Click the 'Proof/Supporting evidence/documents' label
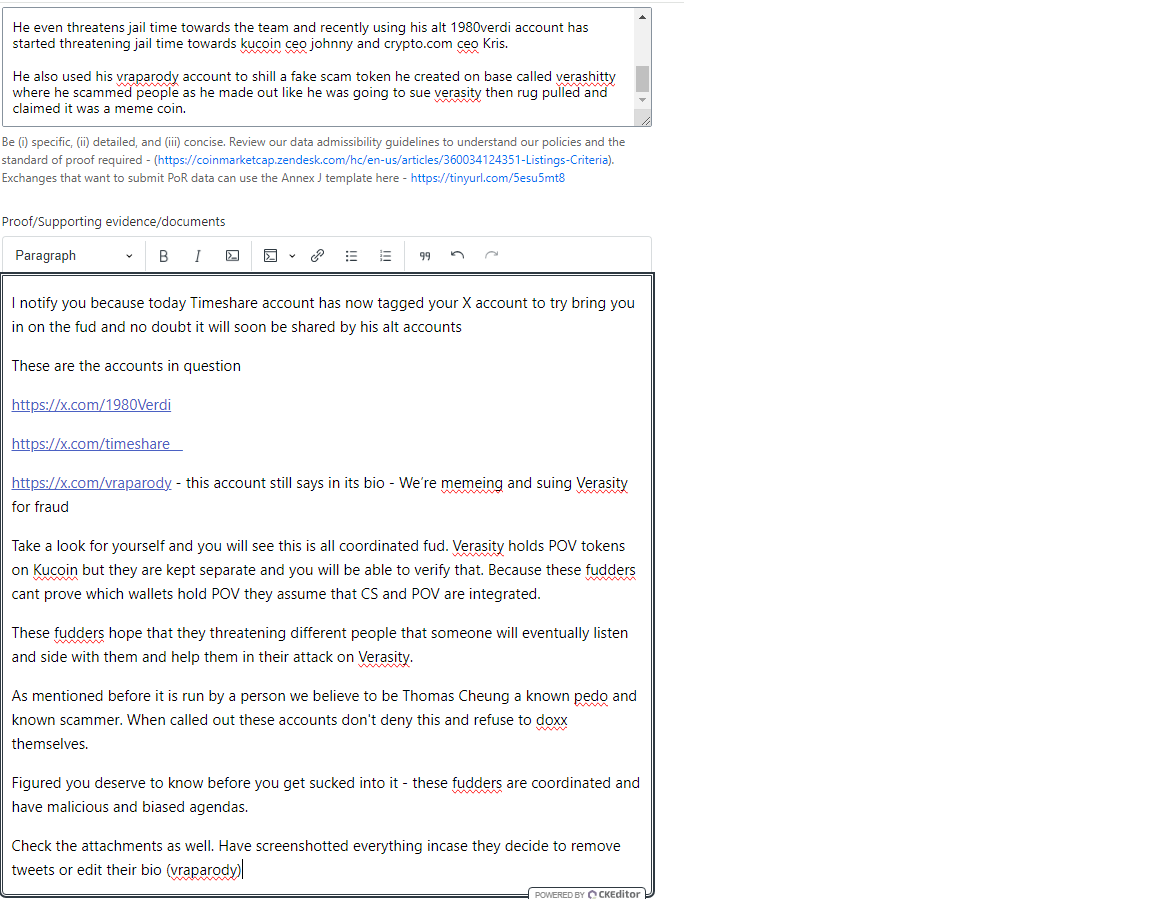 tap(114, 222)
